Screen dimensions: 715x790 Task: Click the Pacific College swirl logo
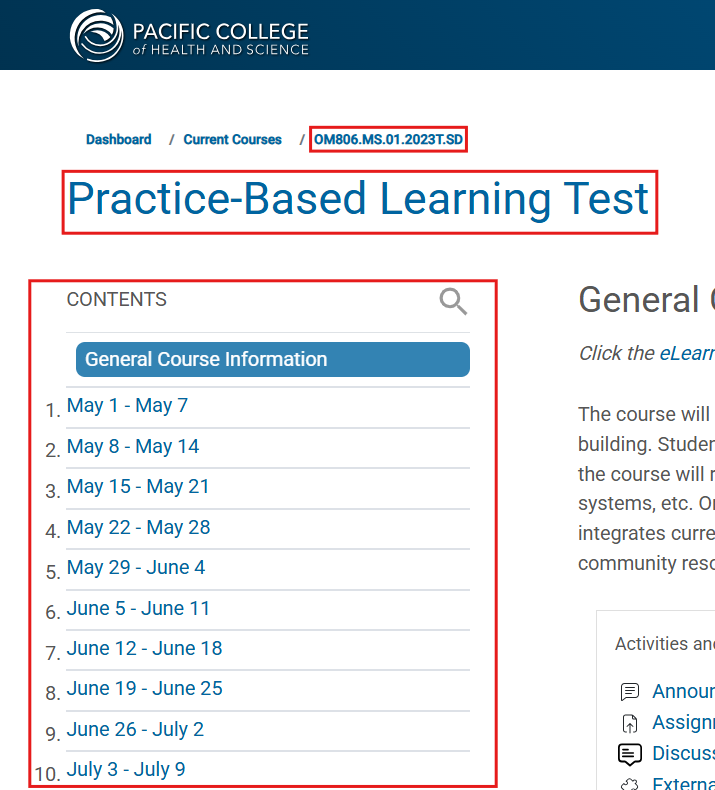click(x=96, y=36)
